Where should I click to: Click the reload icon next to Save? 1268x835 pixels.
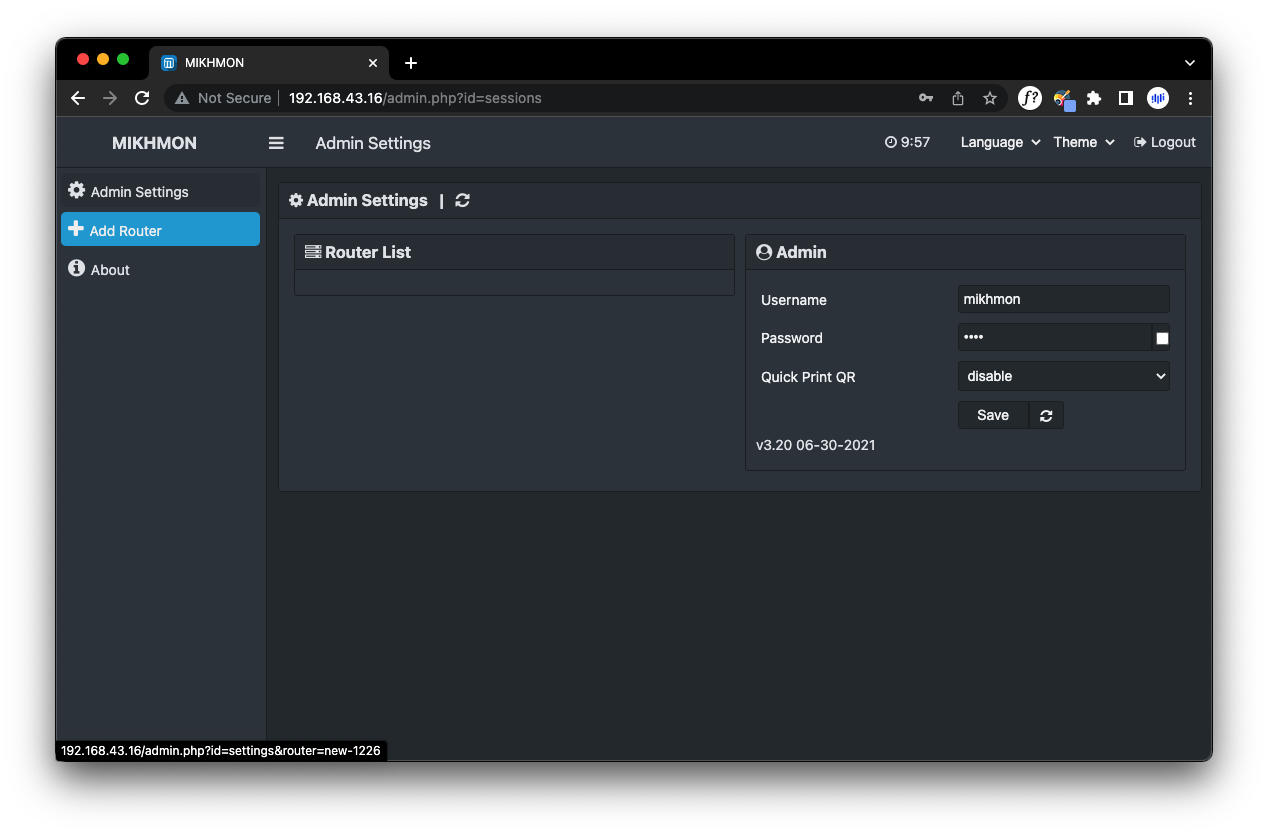[1046, 416]
